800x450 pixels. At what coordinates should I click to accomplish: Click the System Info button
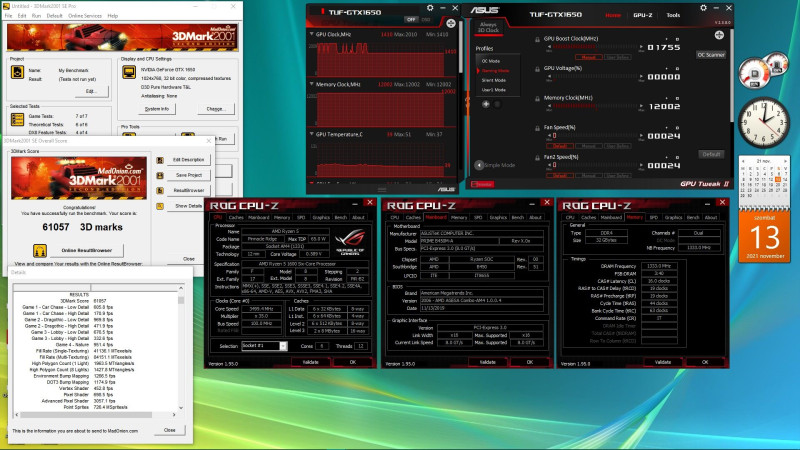point(157,109)
